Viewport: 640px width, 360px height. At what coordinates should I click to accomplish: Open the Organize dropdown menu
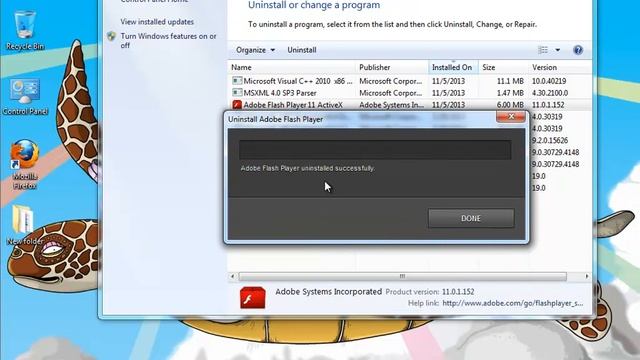(x=255, y=50)
